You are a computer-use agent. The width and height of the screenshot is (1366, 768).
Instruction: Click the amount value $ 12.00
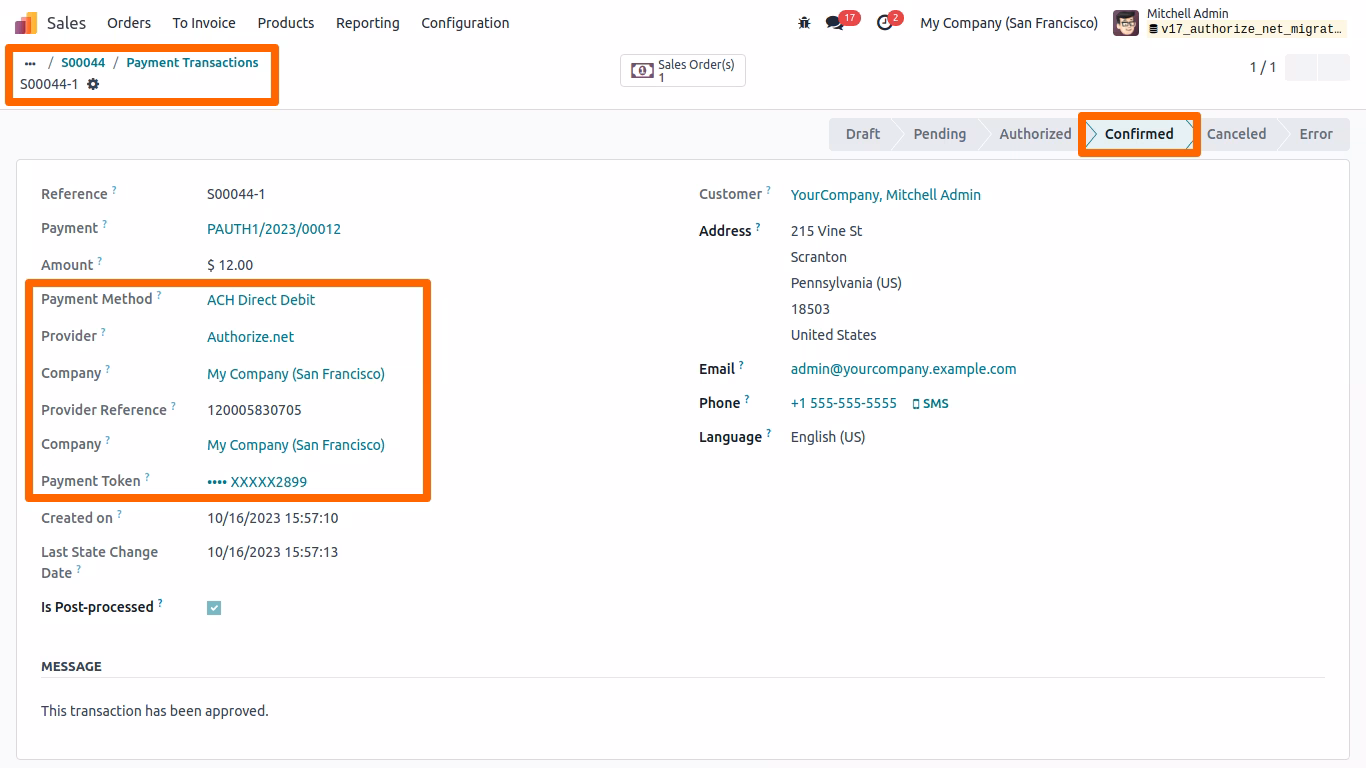coord(230,265)
